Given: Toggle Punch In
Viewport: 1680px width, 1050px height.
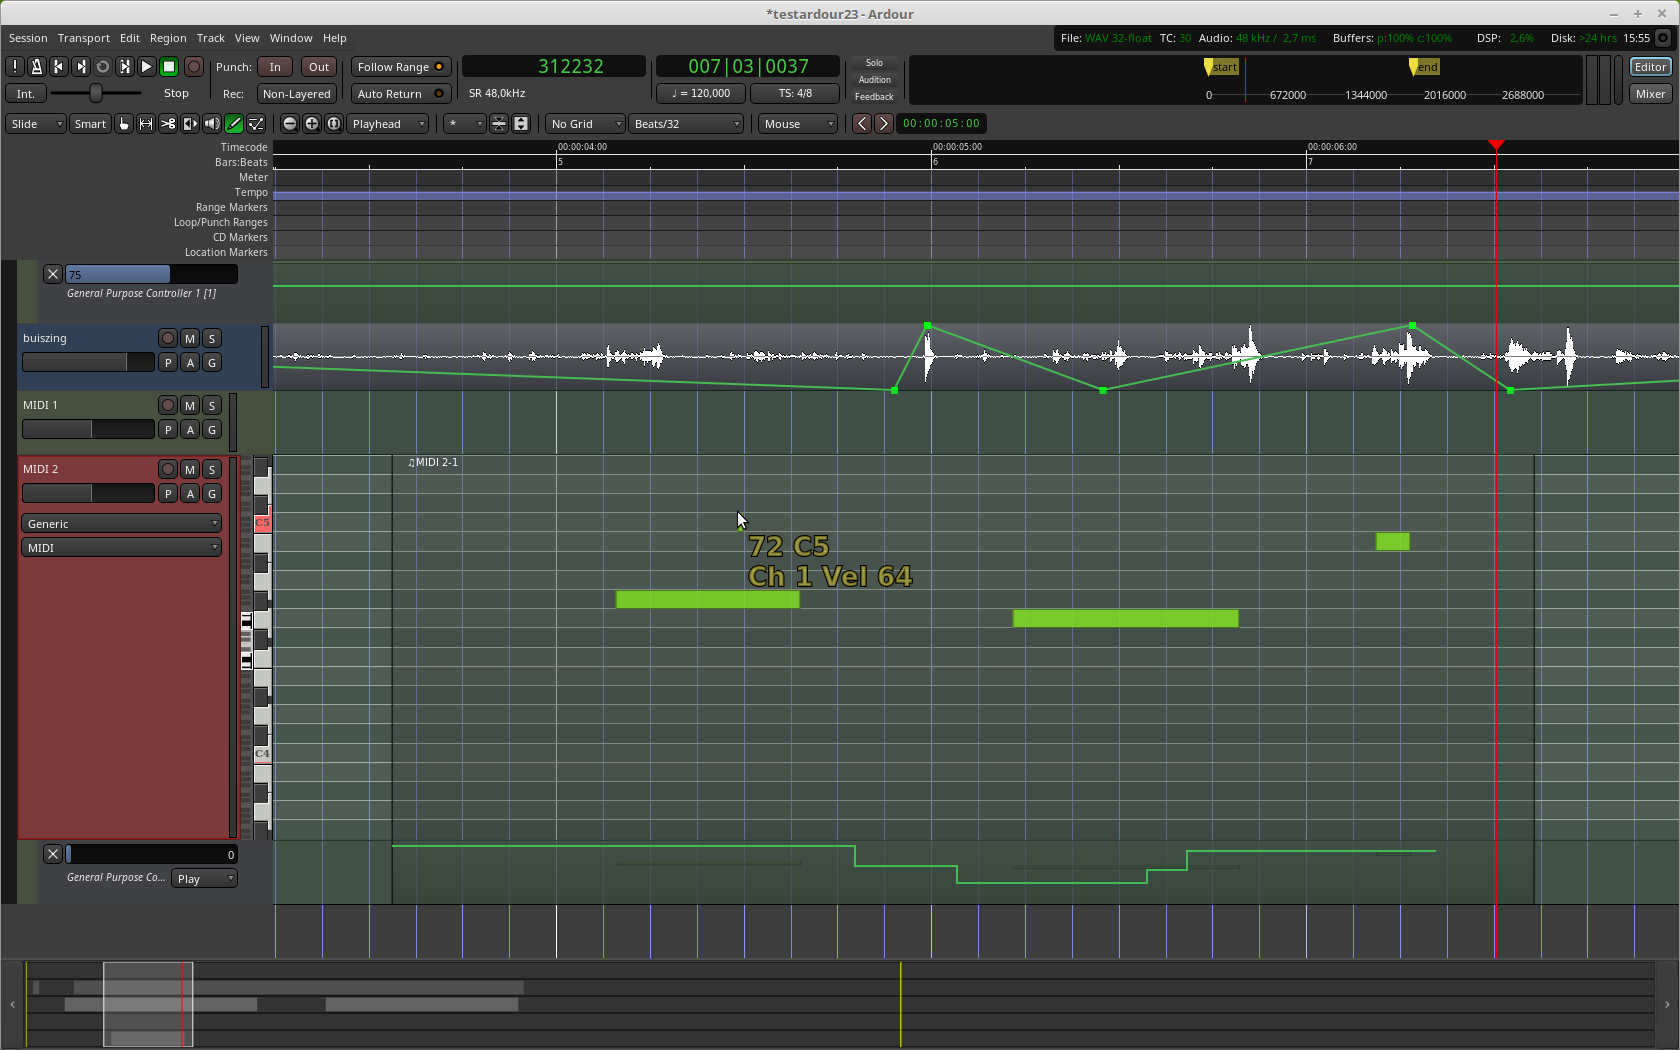Looking at the screenshot, I should (x=275, y=67).
